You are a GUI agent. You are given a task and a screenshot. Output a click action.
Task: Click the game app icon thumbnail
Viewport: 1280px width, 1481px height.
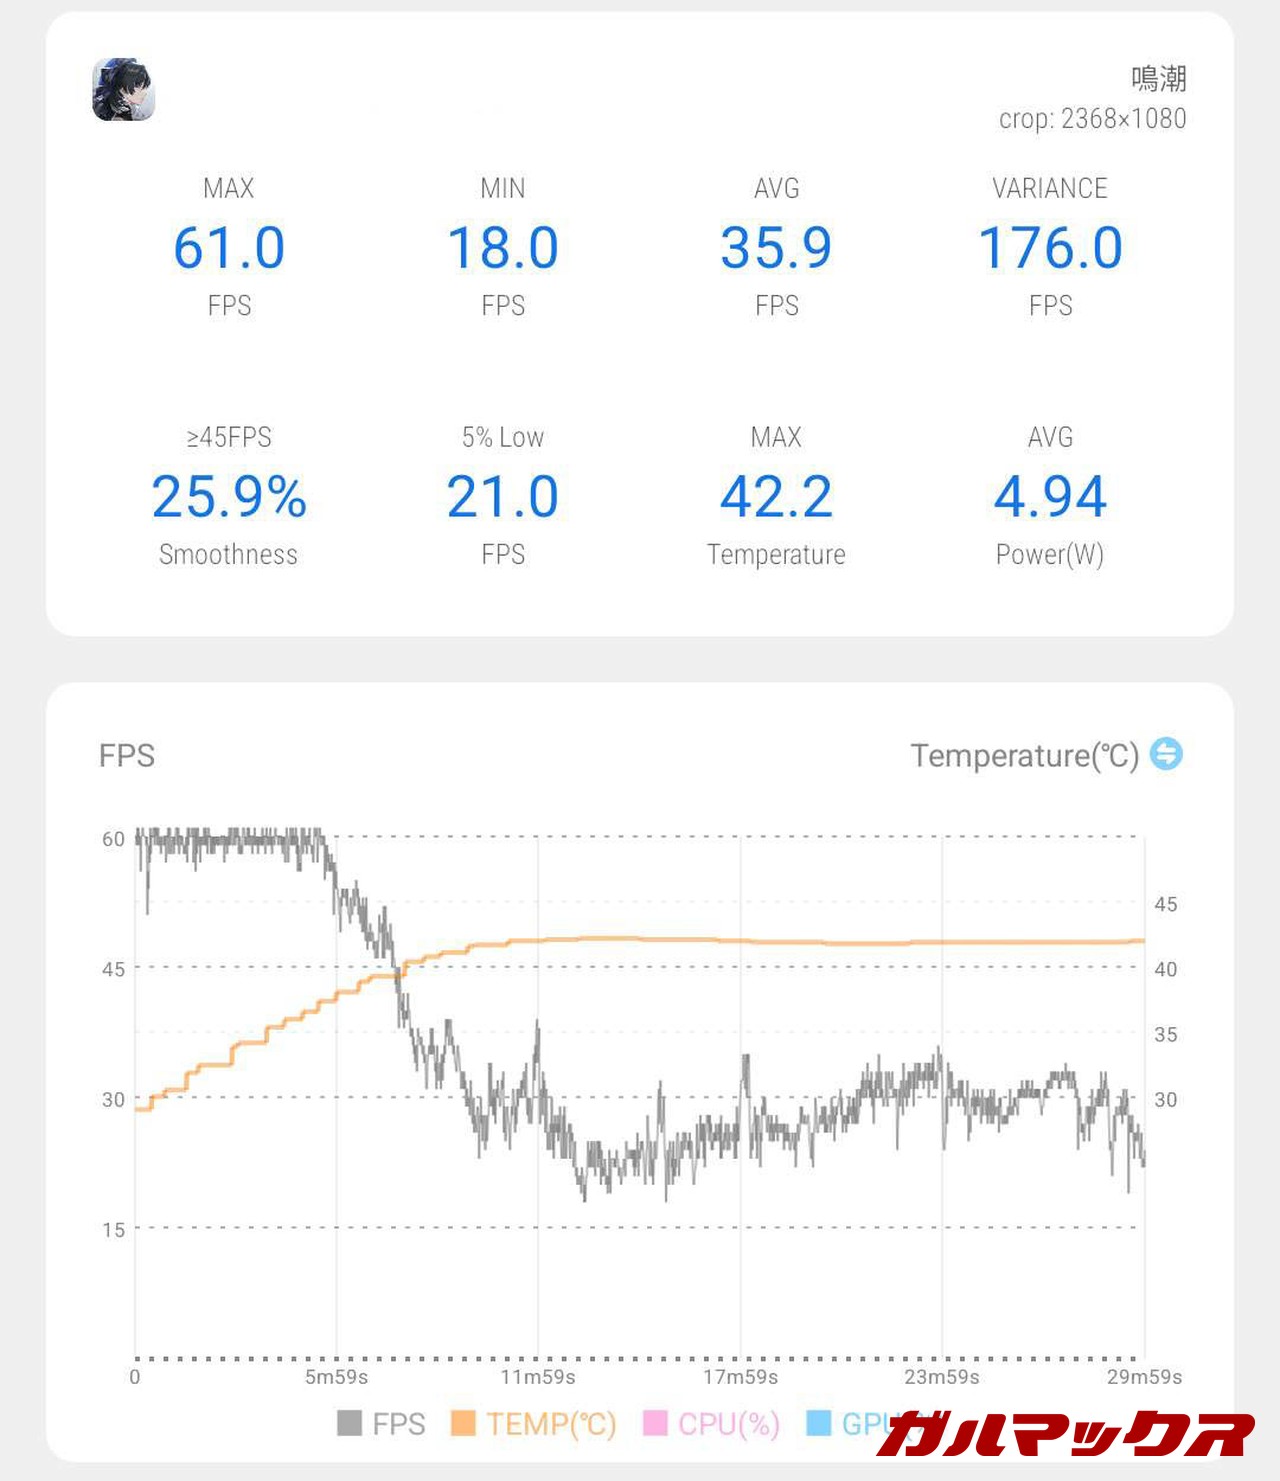click(123, 90)
